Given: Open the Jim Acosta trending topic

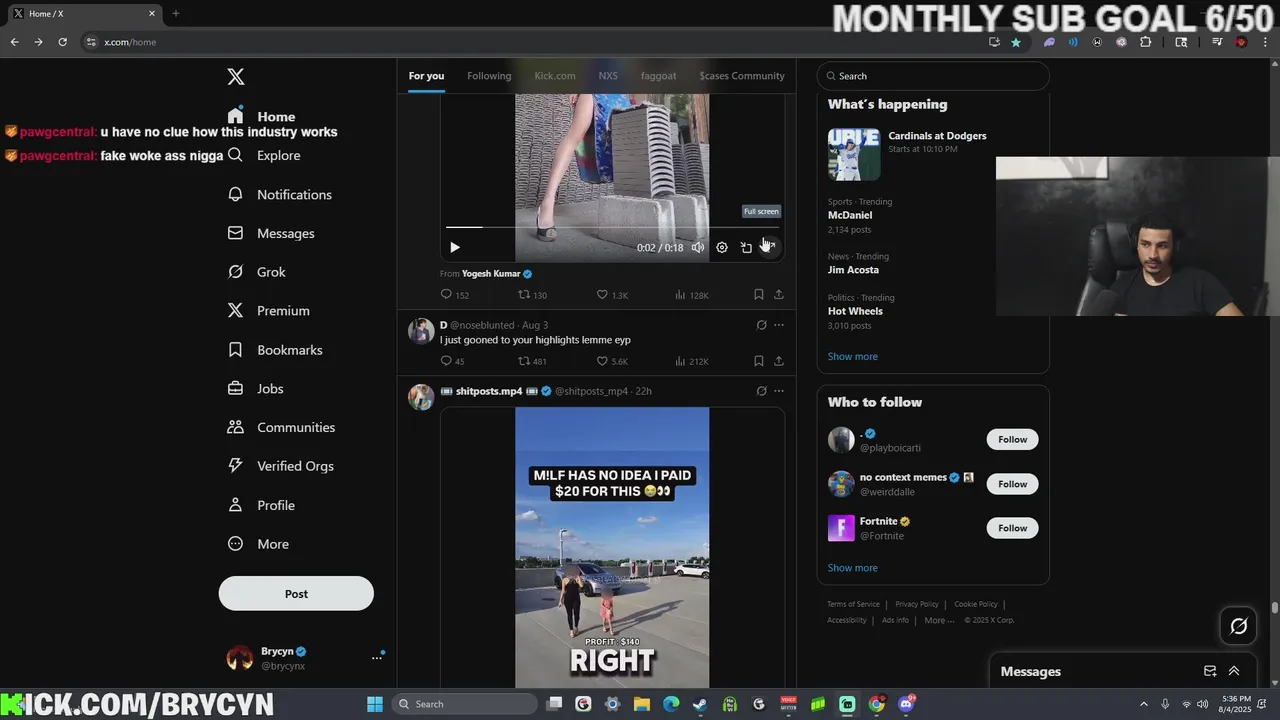Looking at the screenshot, I should click(853, 270).
